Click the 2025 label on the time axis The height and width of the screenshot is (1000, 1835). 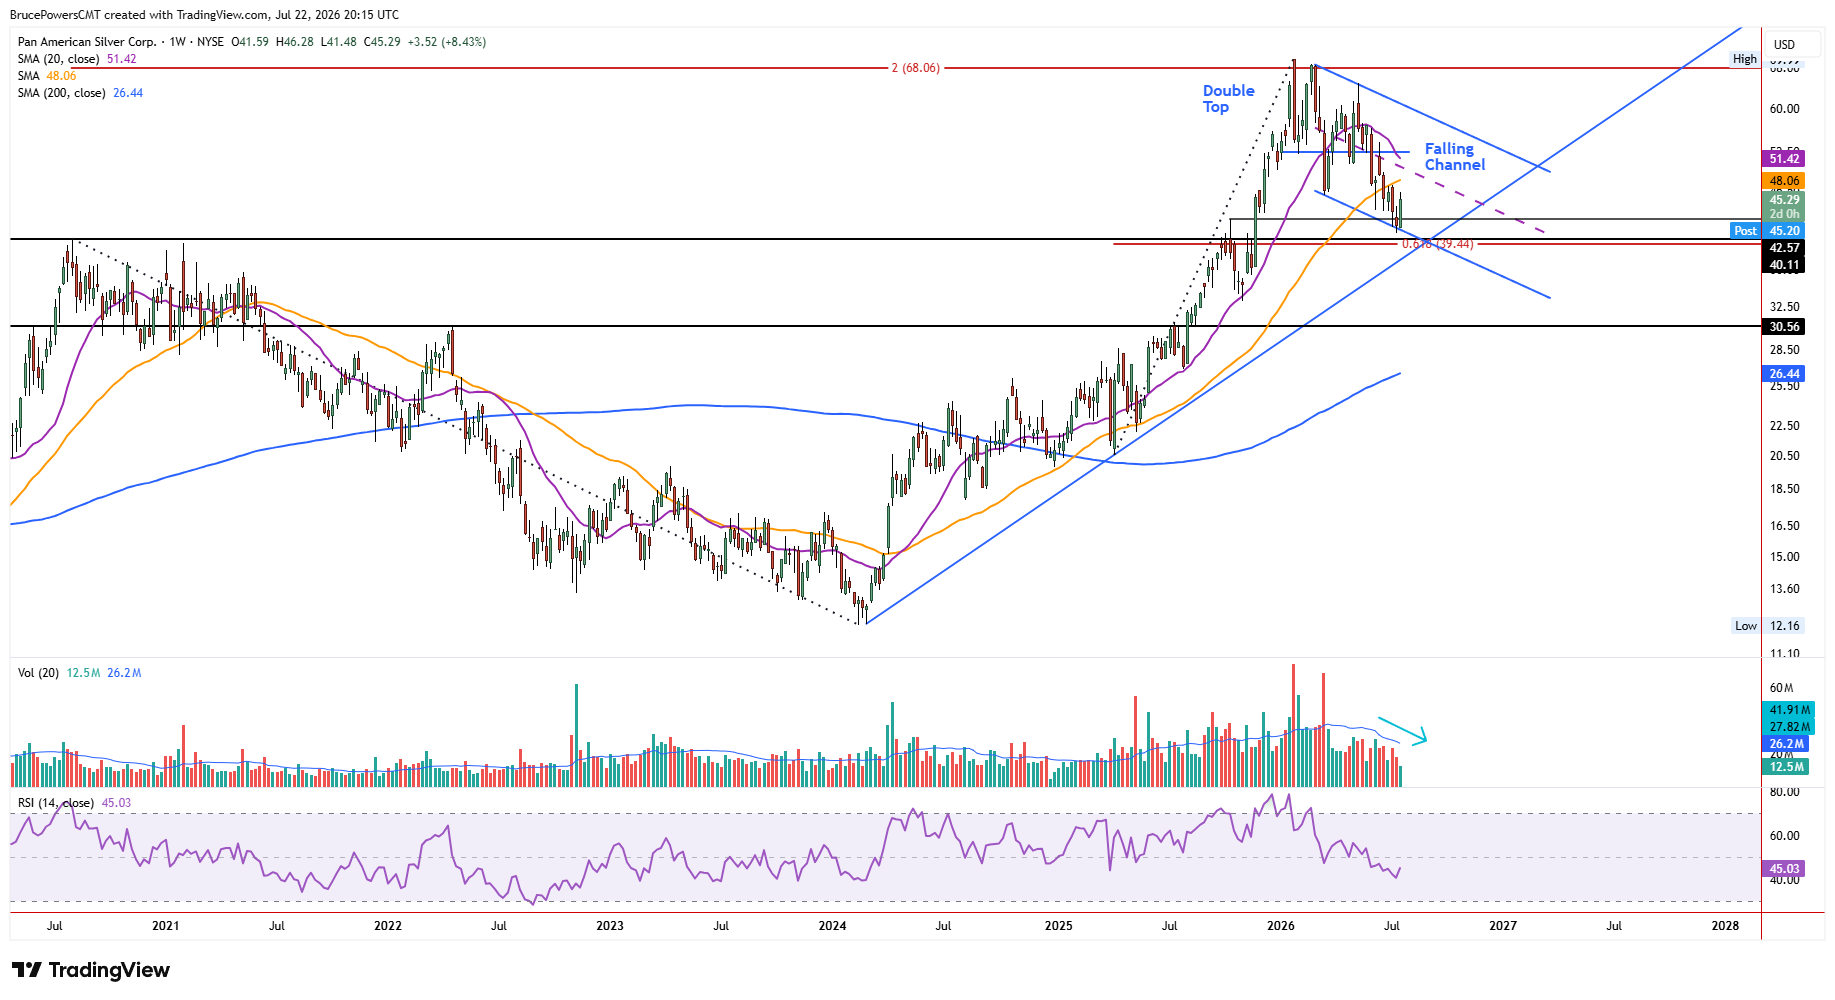[x=1059, y=926]
